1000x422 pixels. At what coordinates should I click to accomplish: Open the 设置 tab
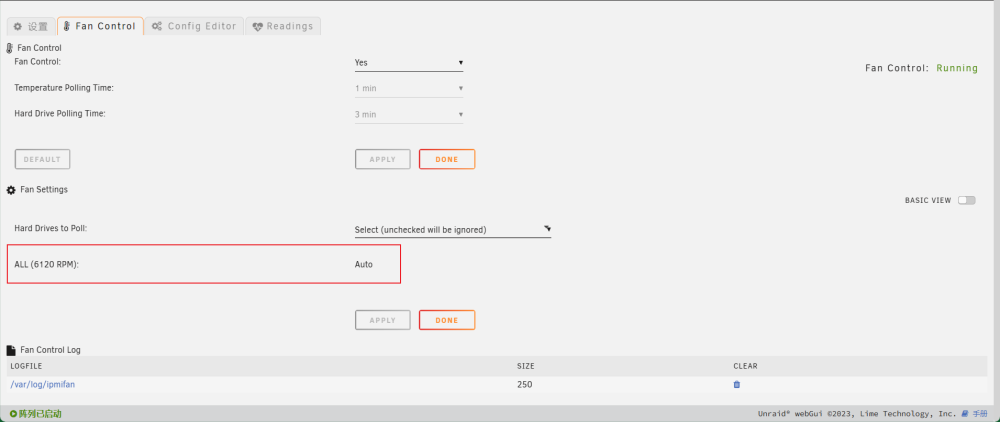(31, 26)
